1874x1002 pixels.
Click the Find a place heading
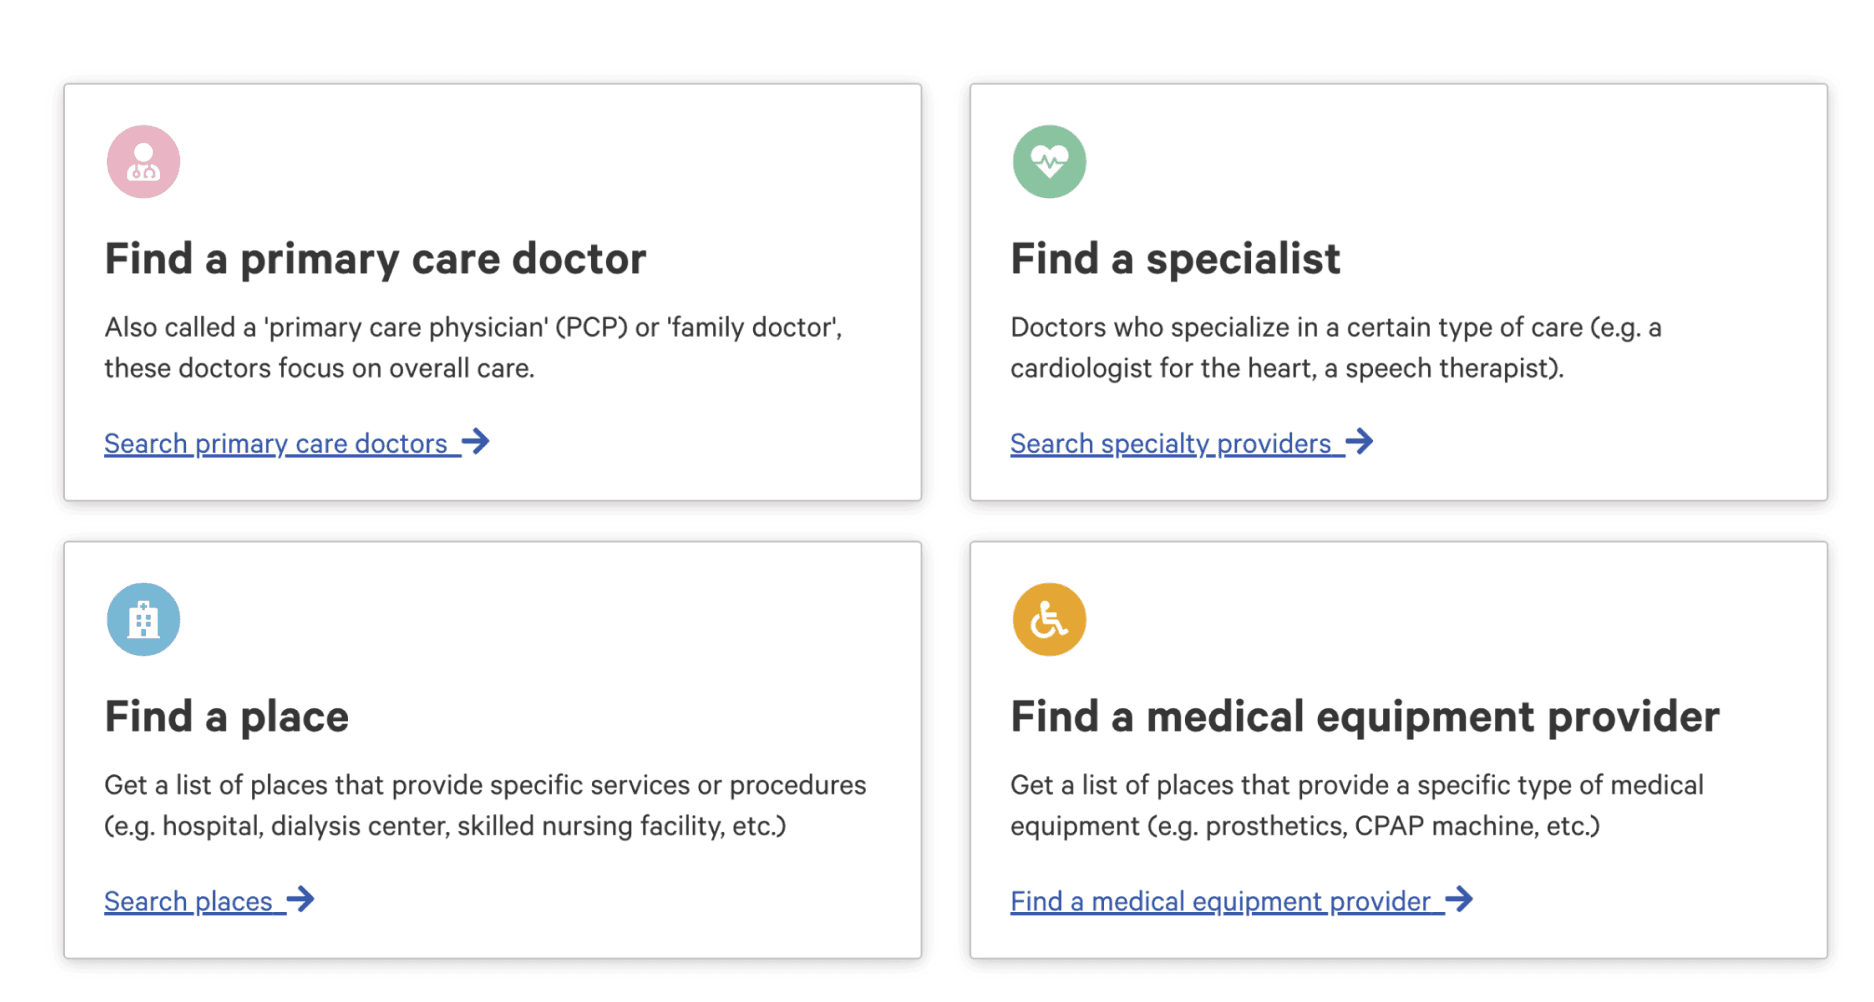[x=227, y=717]
